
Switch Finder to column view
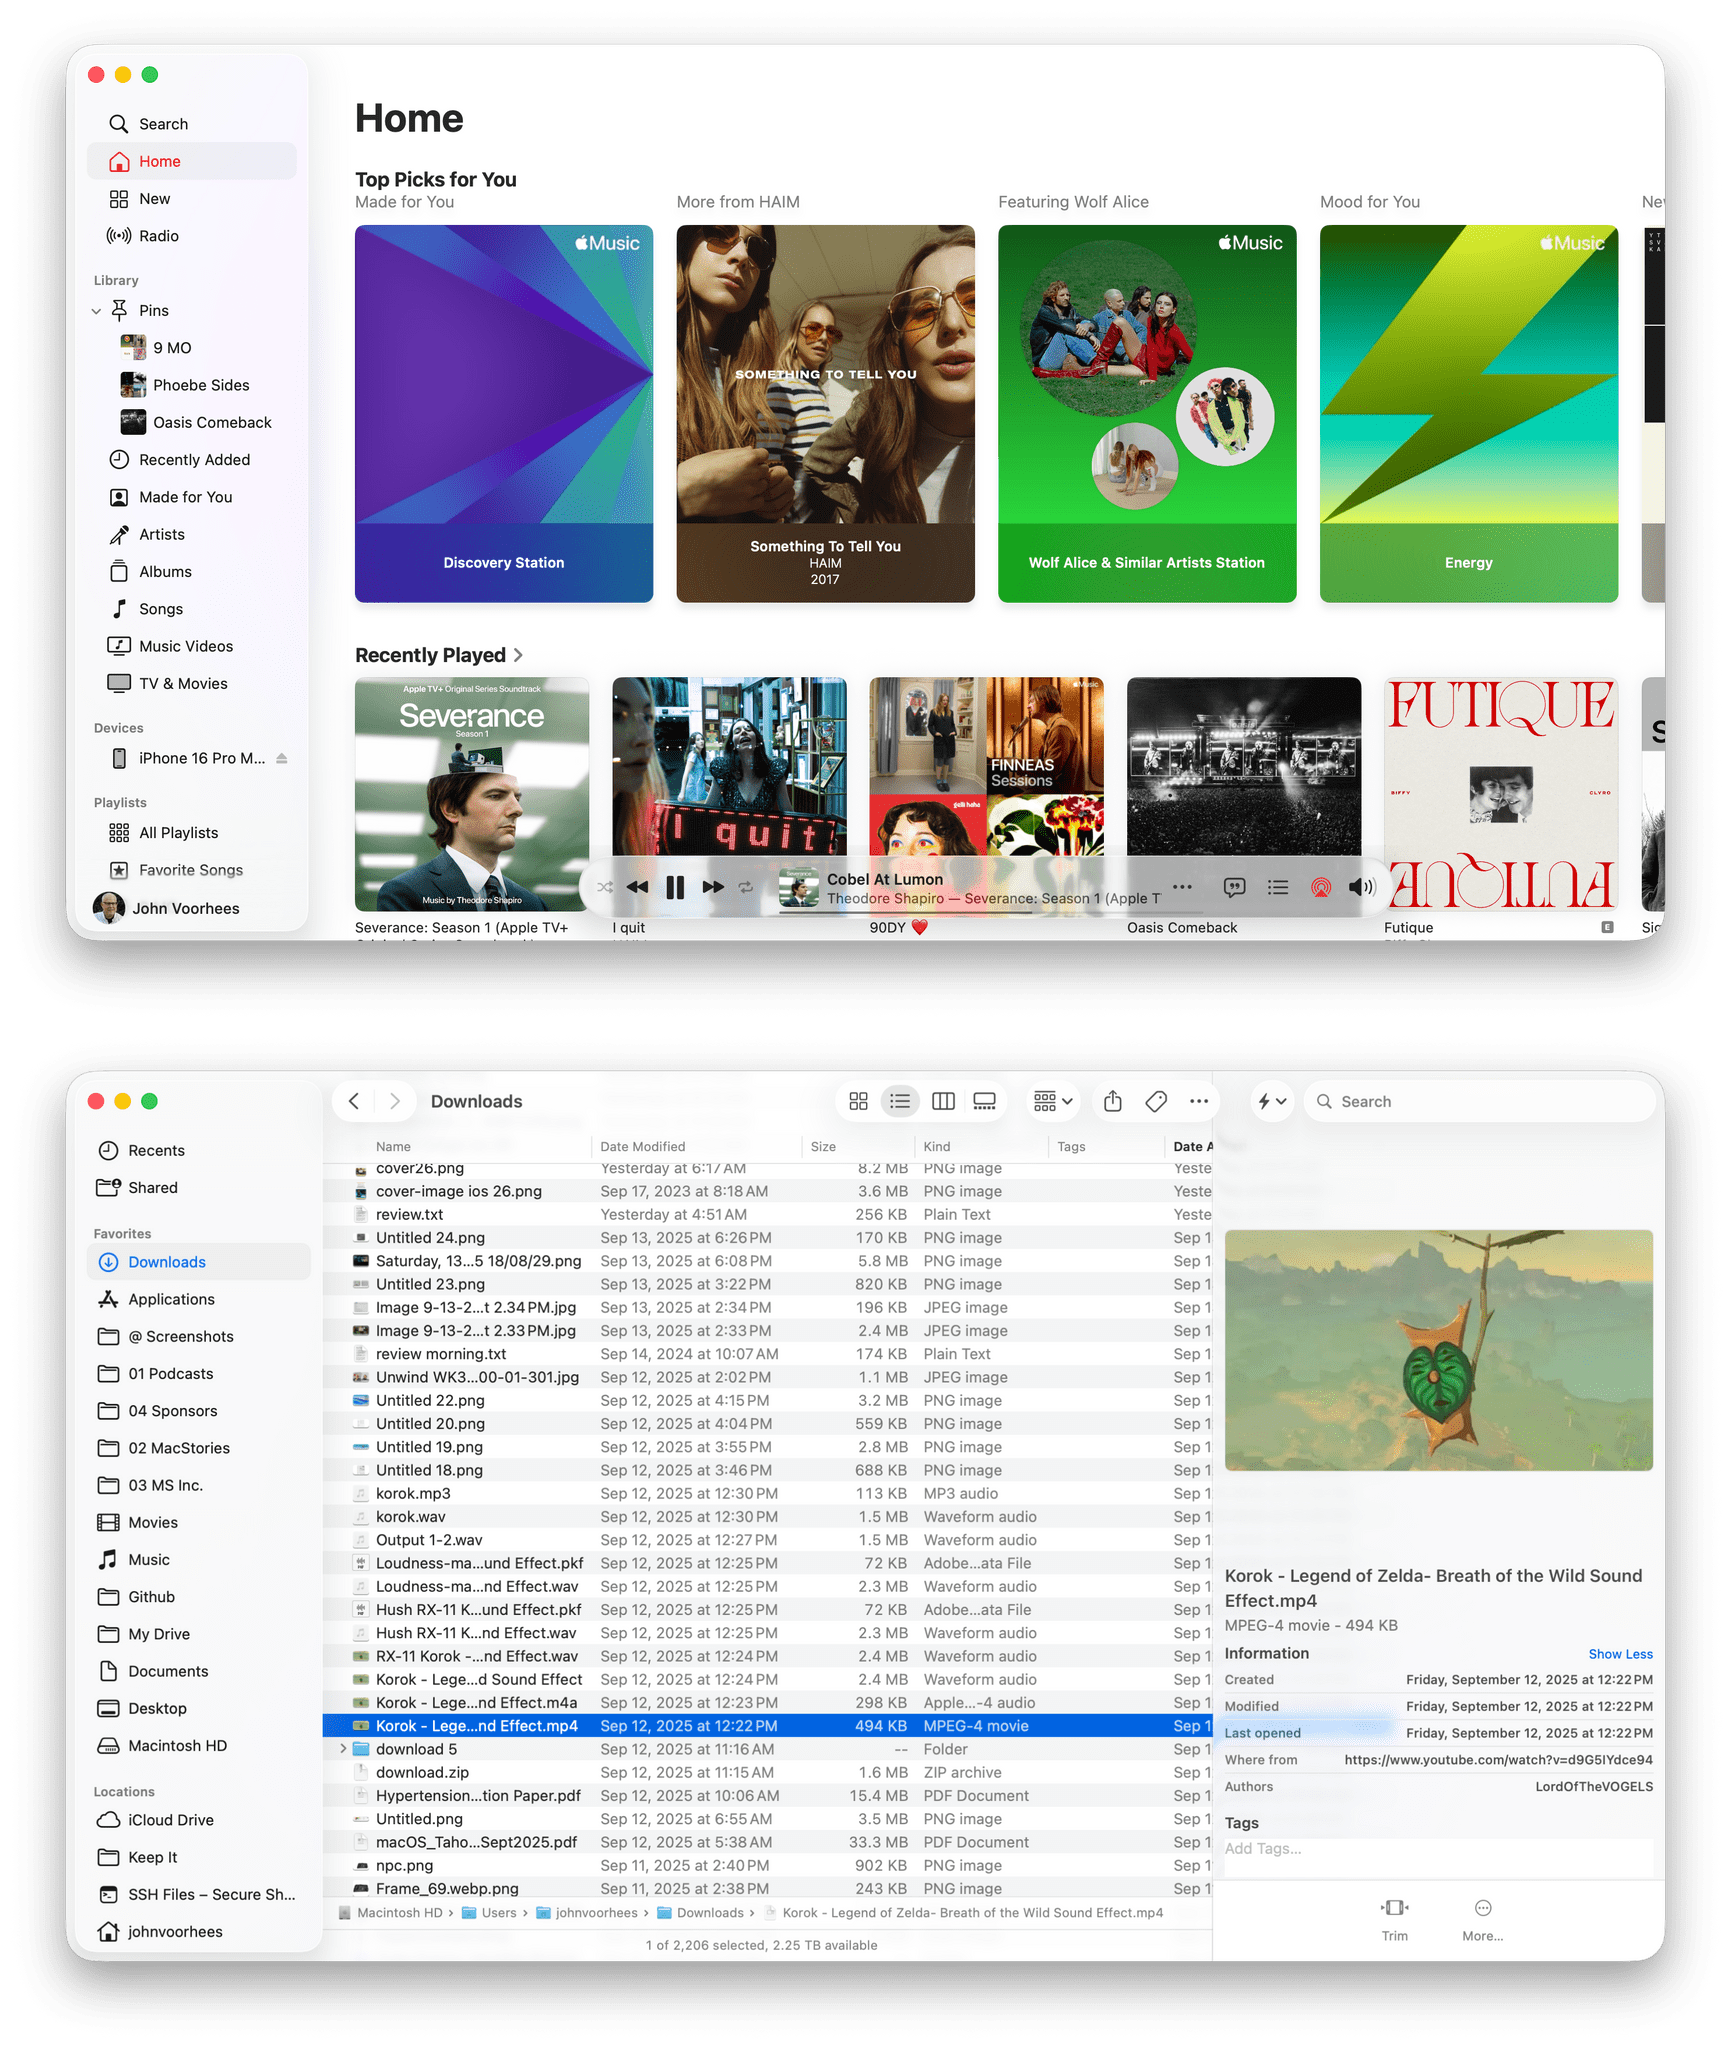(x=943, y=1101)
